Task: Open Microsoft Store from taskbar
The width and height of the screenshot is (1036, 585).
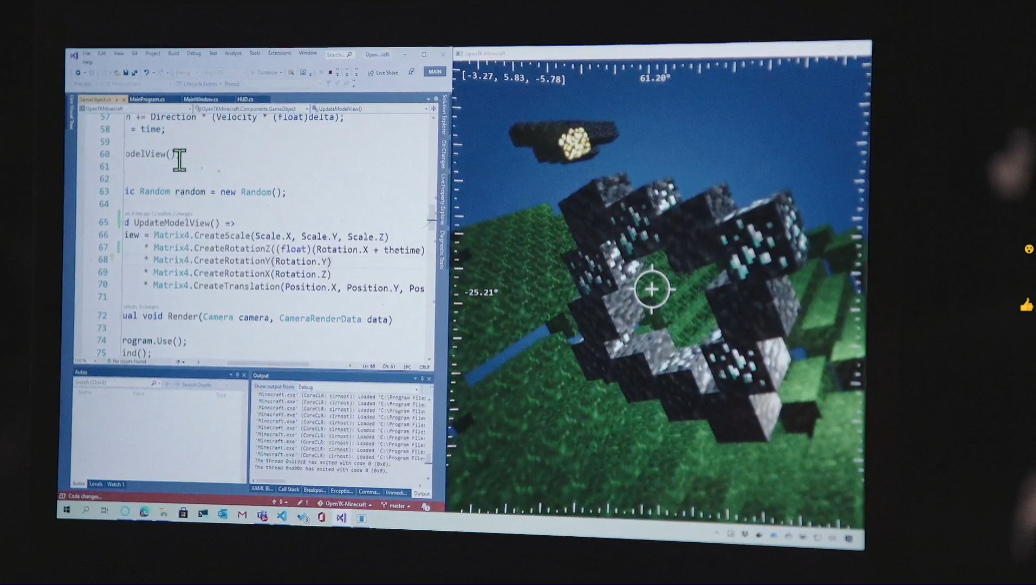Action: pos(183,514)
